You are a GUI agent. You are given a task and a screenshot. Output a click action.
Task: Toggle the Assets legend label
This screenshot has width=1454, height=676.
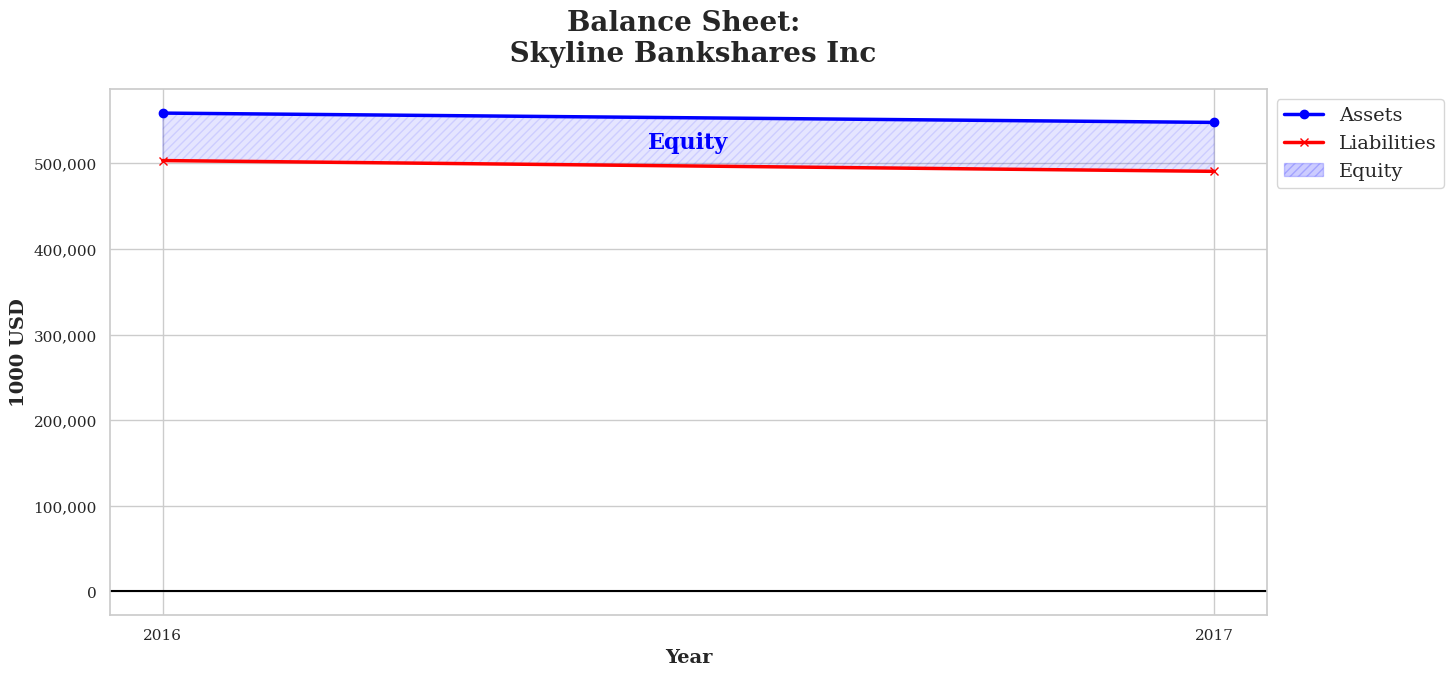click(x=1370, y=115)
